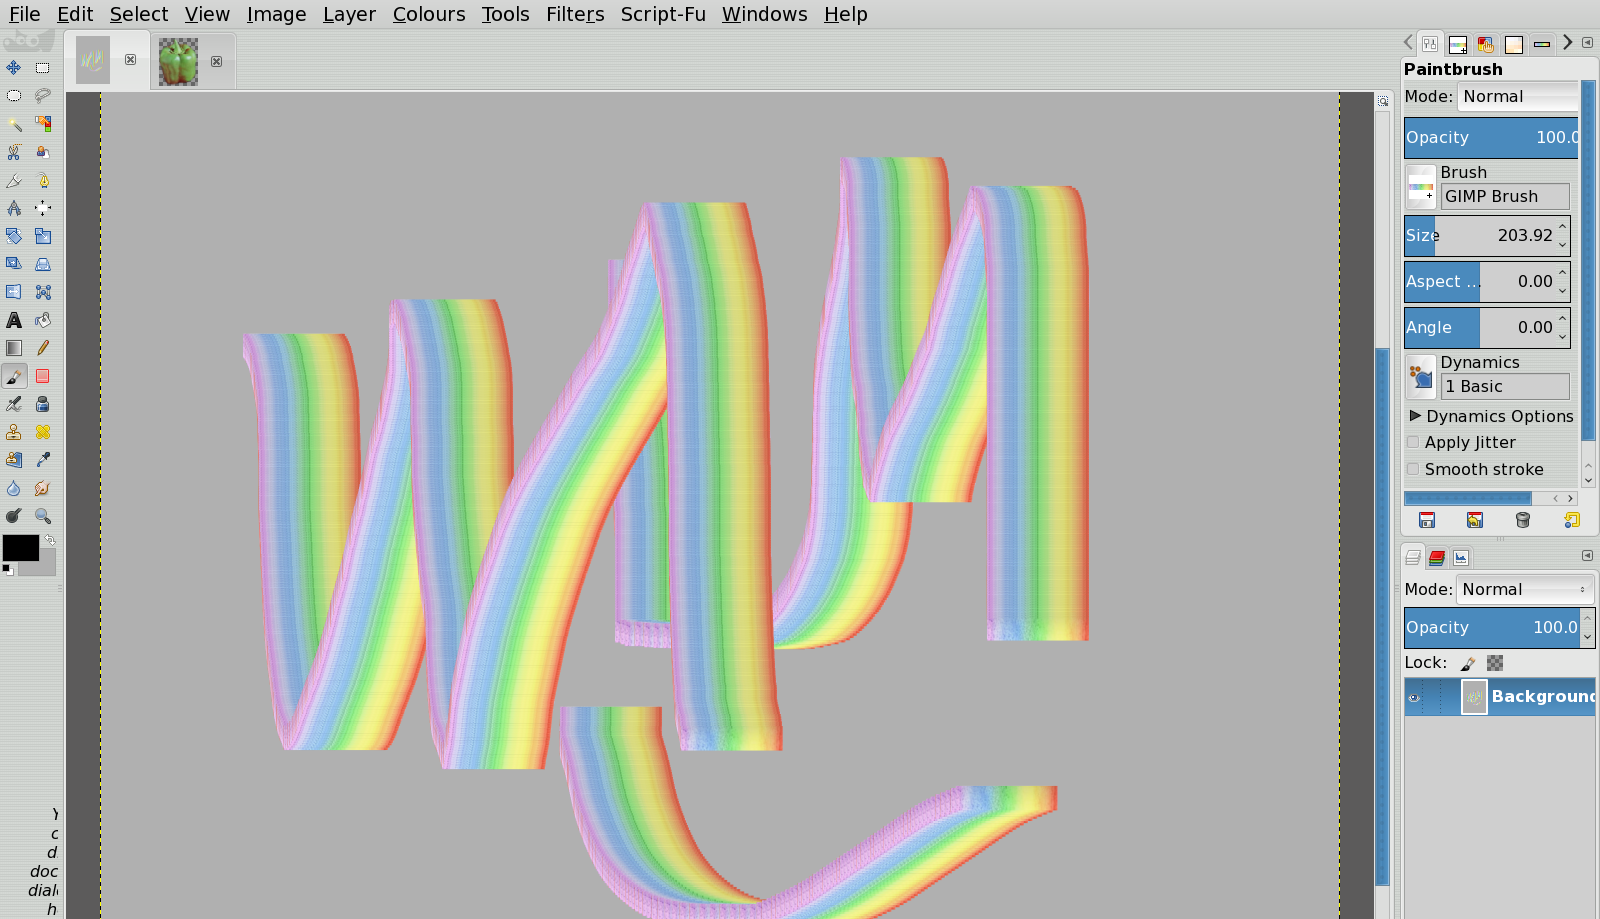Increase the brush Size with the up arrow
The width and height of the screenshot is (1600, 919).
tap(1562, 228)
